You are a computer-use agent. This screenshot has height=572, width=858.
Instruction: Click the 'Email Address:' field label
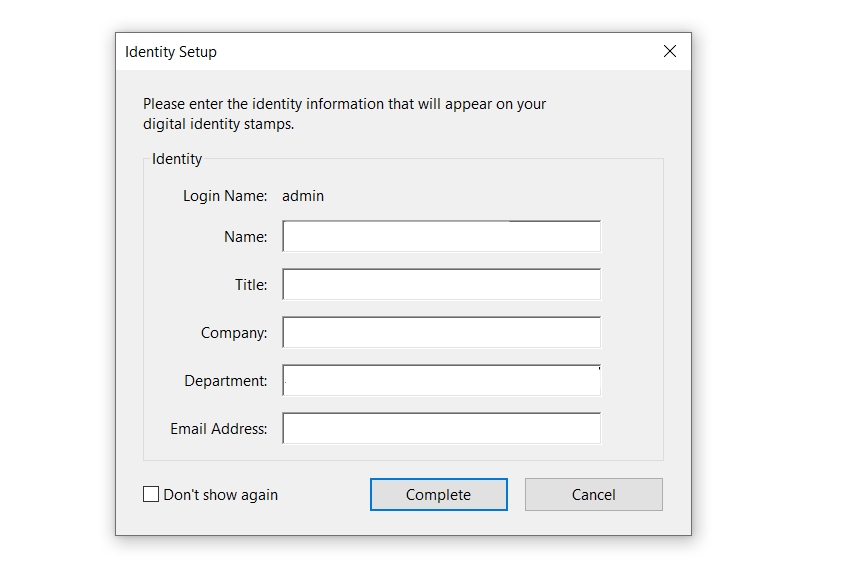(219, 429)
